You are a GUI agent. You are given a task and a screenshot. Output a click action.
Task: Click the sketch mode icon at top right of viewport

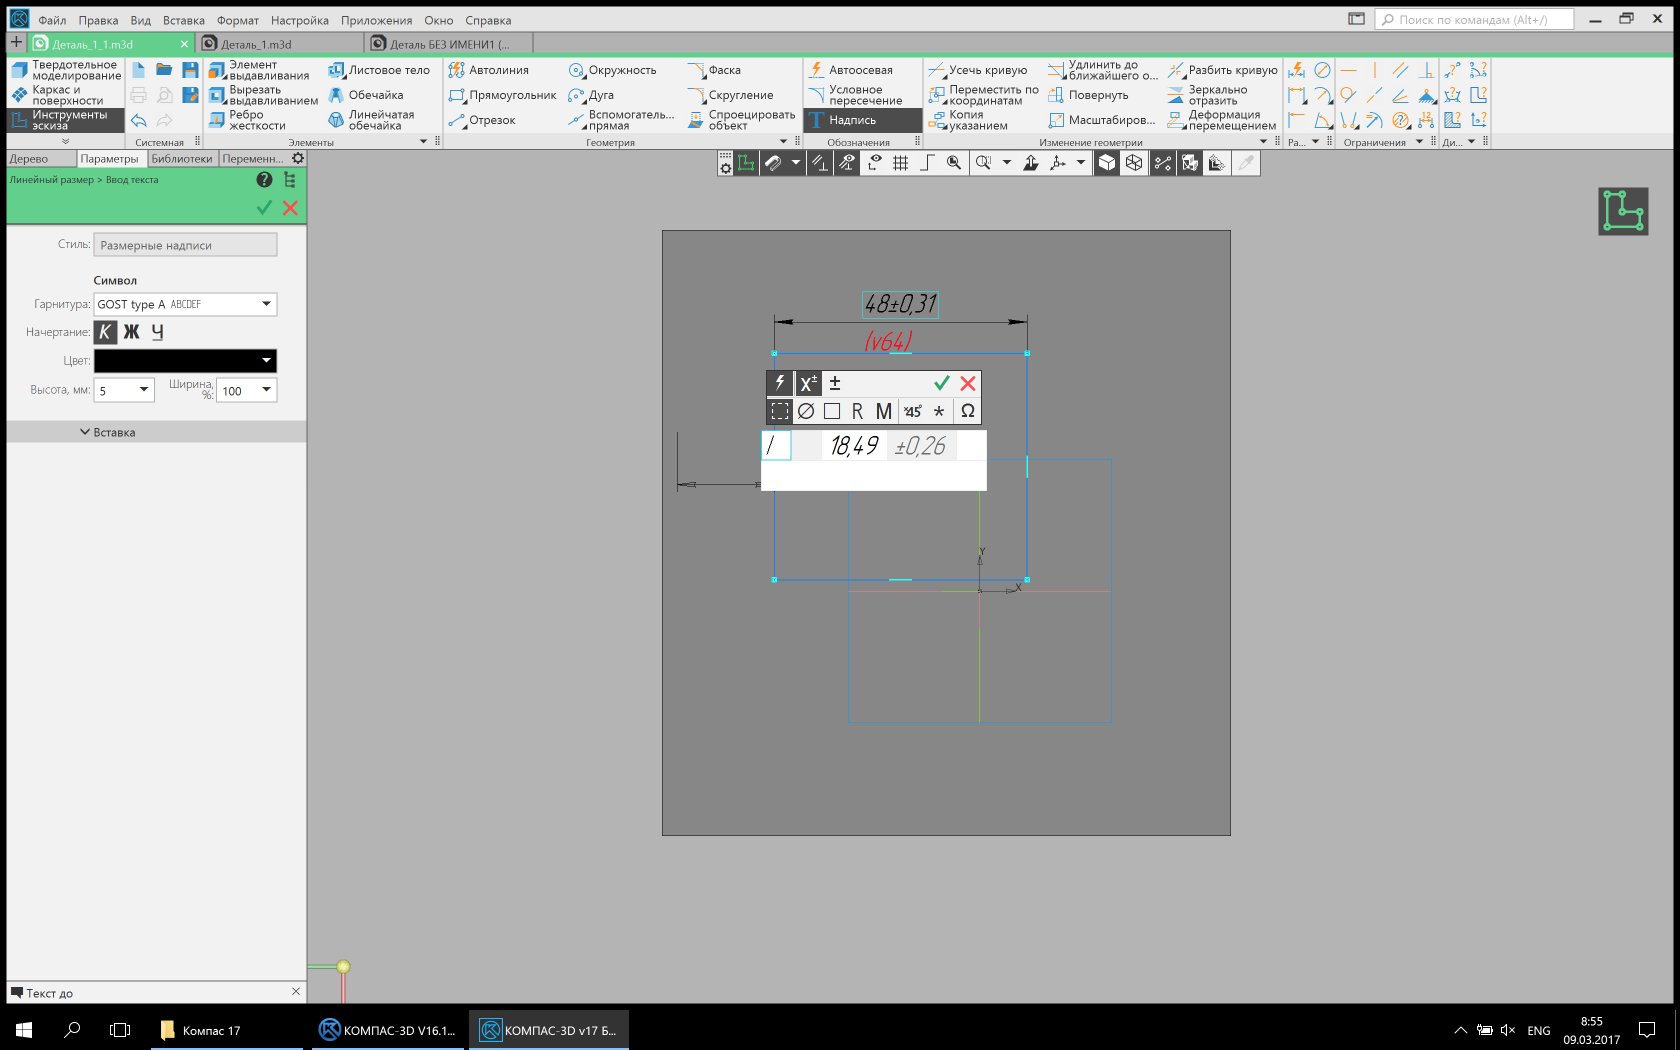click(x=1623, y=211)
